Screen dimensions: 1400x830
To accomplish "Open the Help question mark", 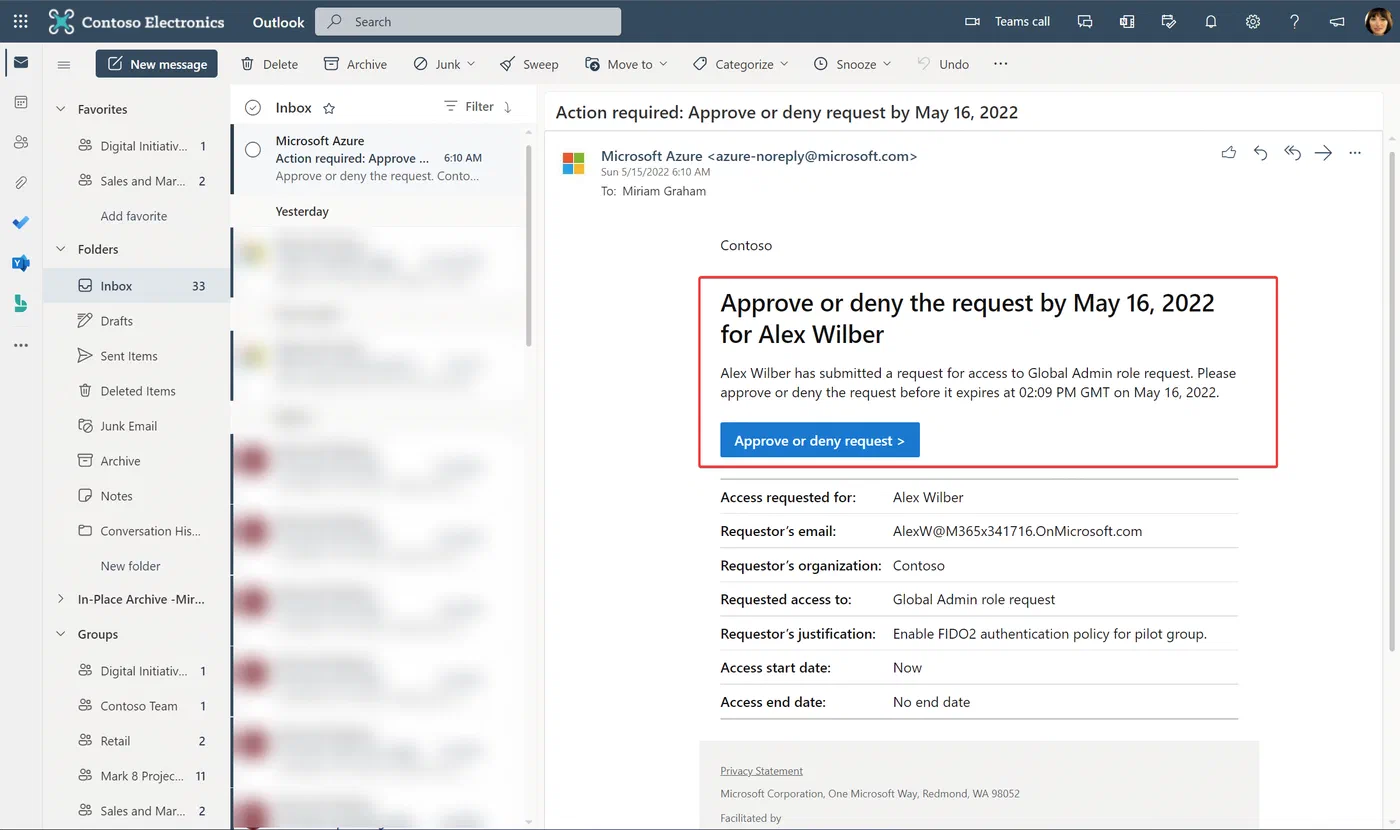I will point(1295,21).
